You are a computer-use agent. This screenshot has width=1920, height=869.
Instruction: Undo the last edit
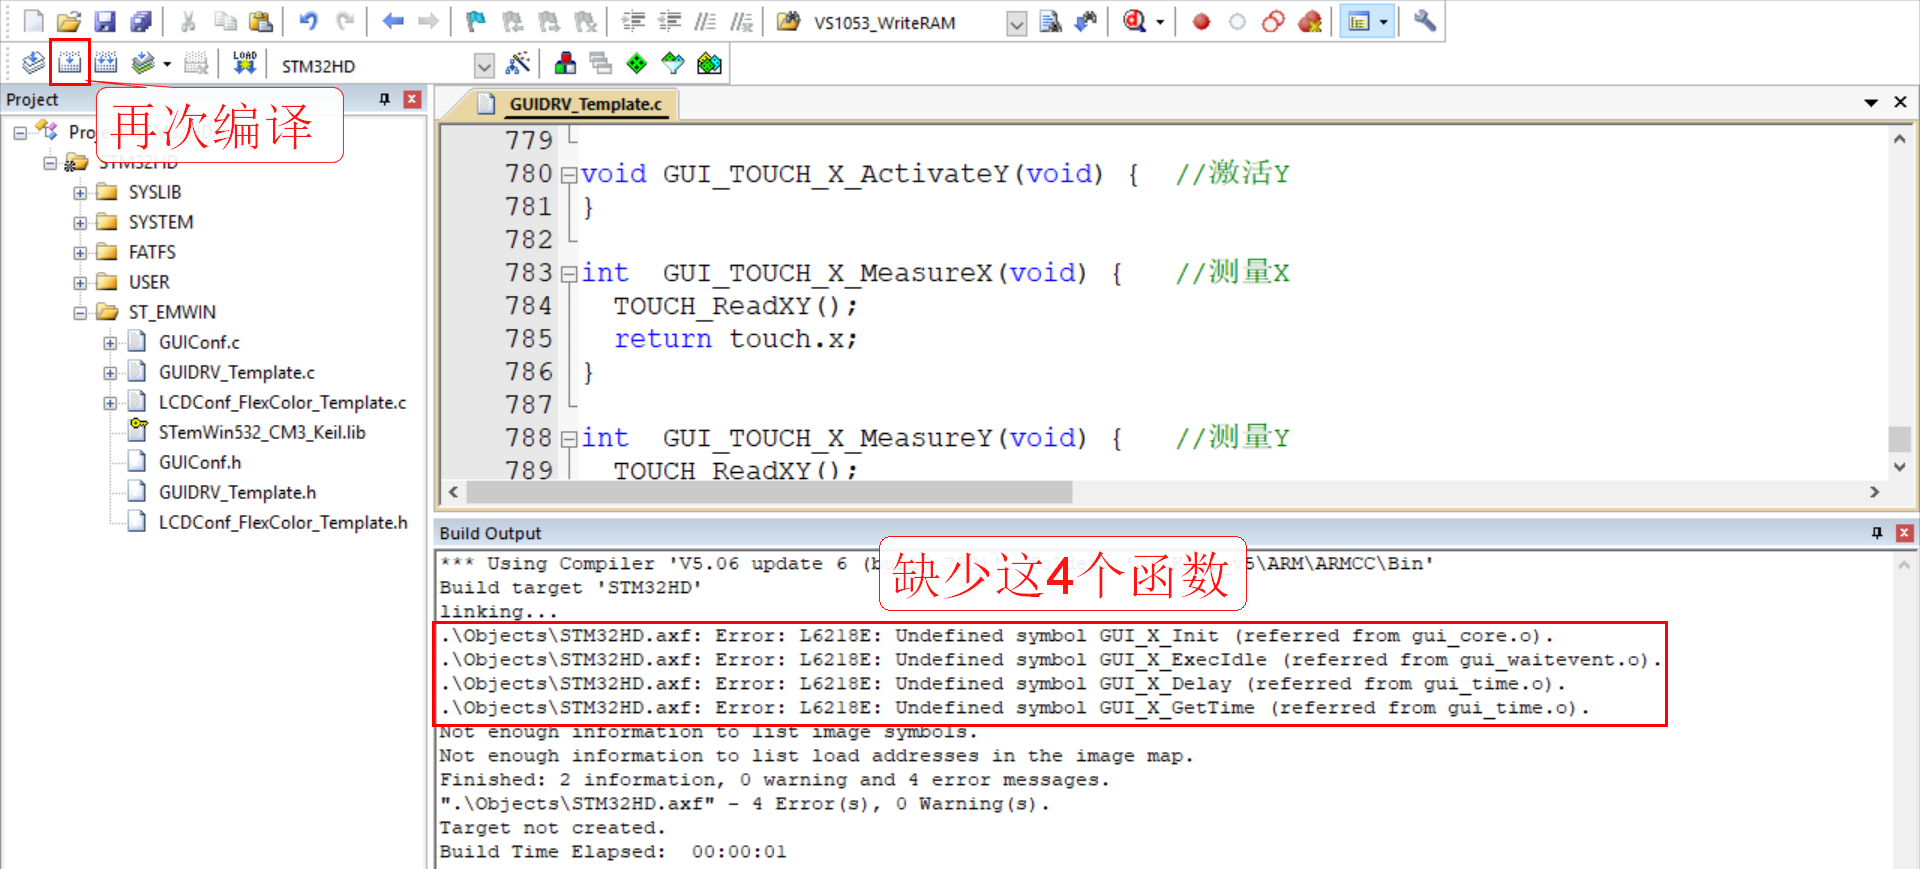pos(308,21)
